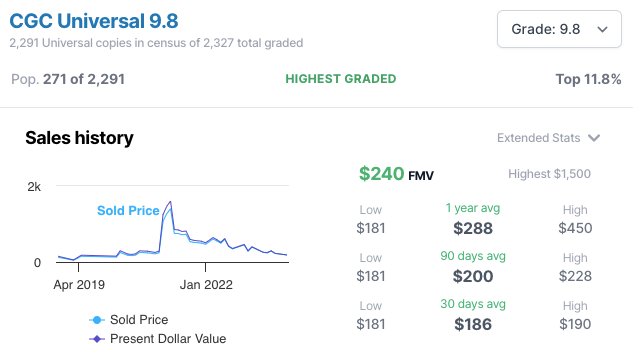Select the price peak on the chart
This screenshot has width=633, height=362.
(170, 202)
